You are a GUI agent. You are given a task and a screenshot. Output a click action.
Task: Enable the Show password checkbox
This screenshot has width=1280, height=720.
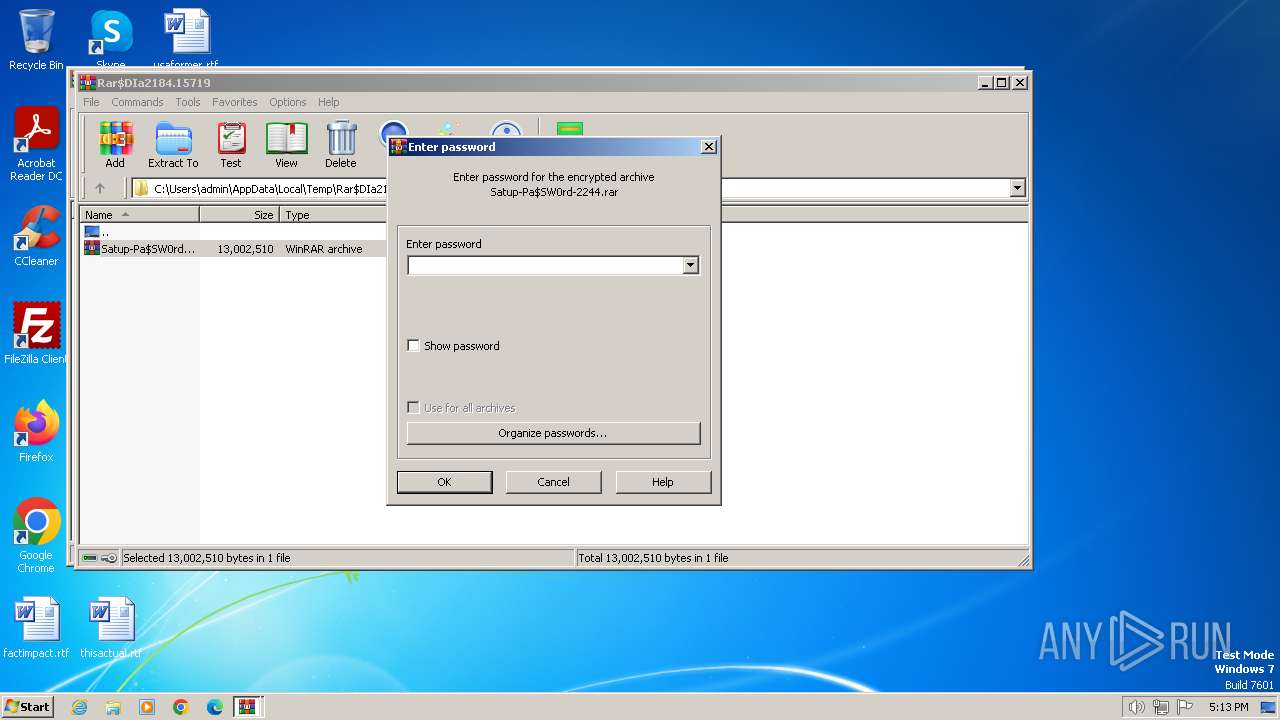tap(413, 346)
